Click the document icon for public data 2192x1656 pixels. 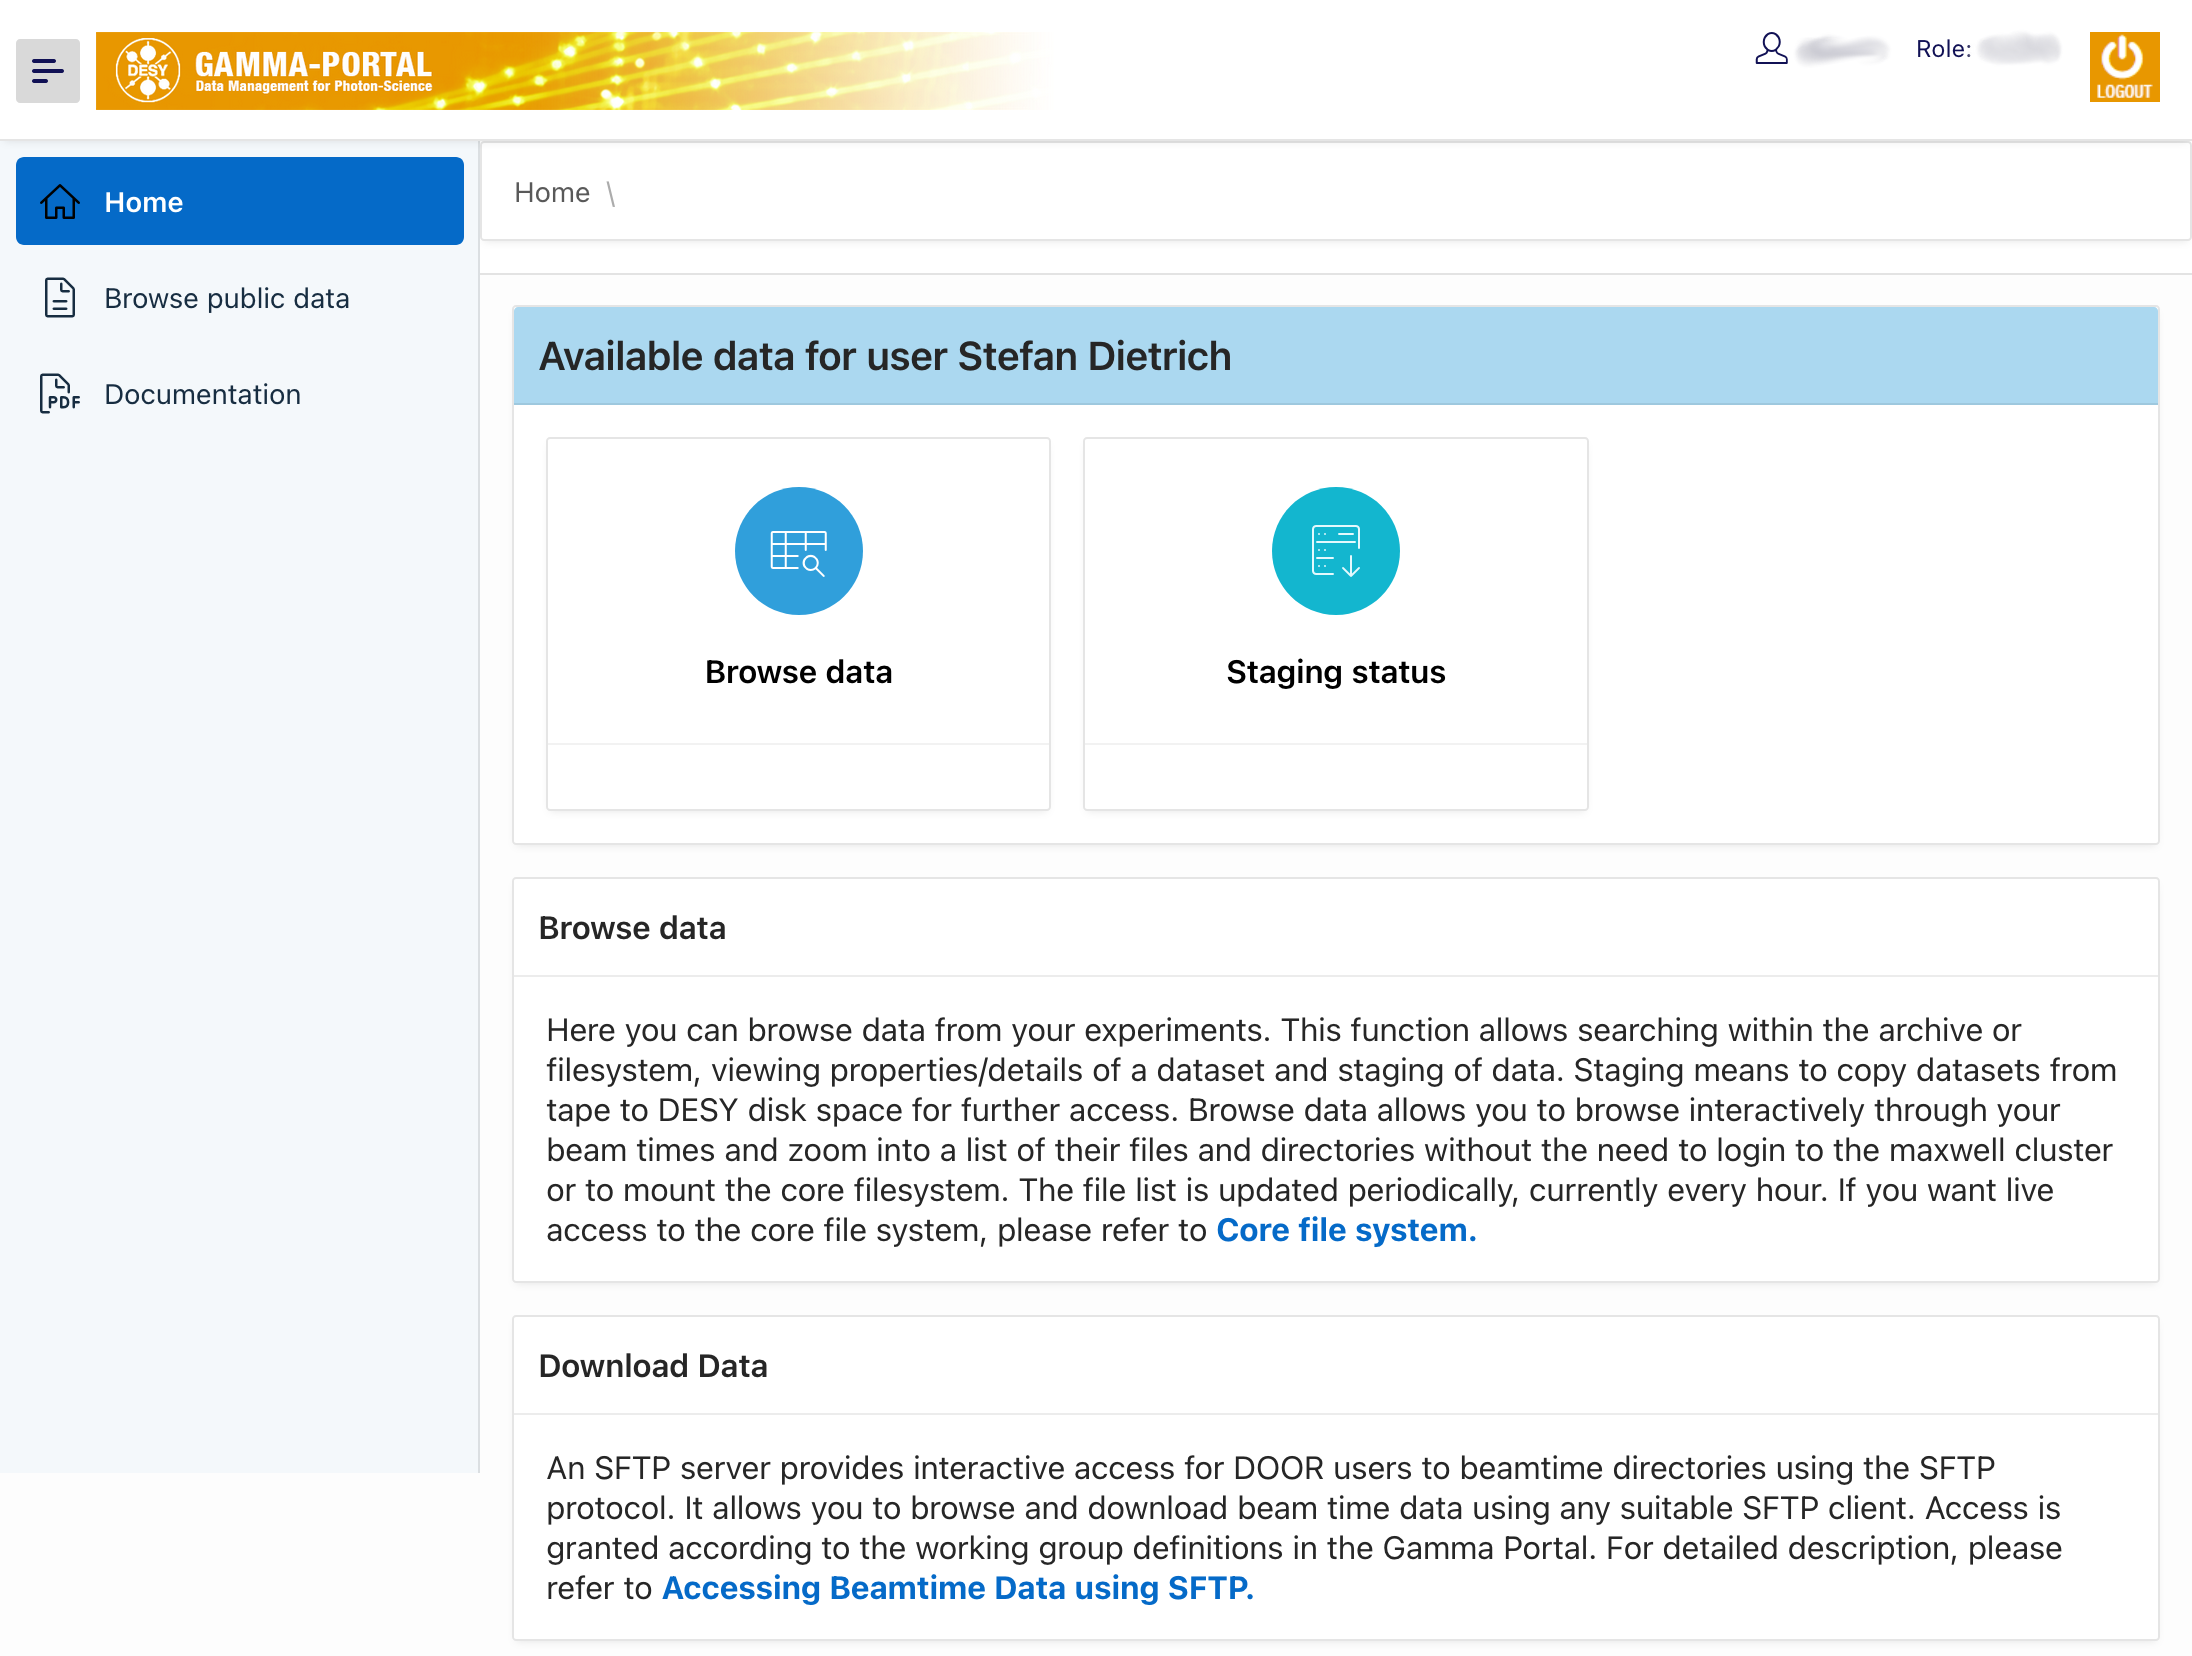[60, 298]
